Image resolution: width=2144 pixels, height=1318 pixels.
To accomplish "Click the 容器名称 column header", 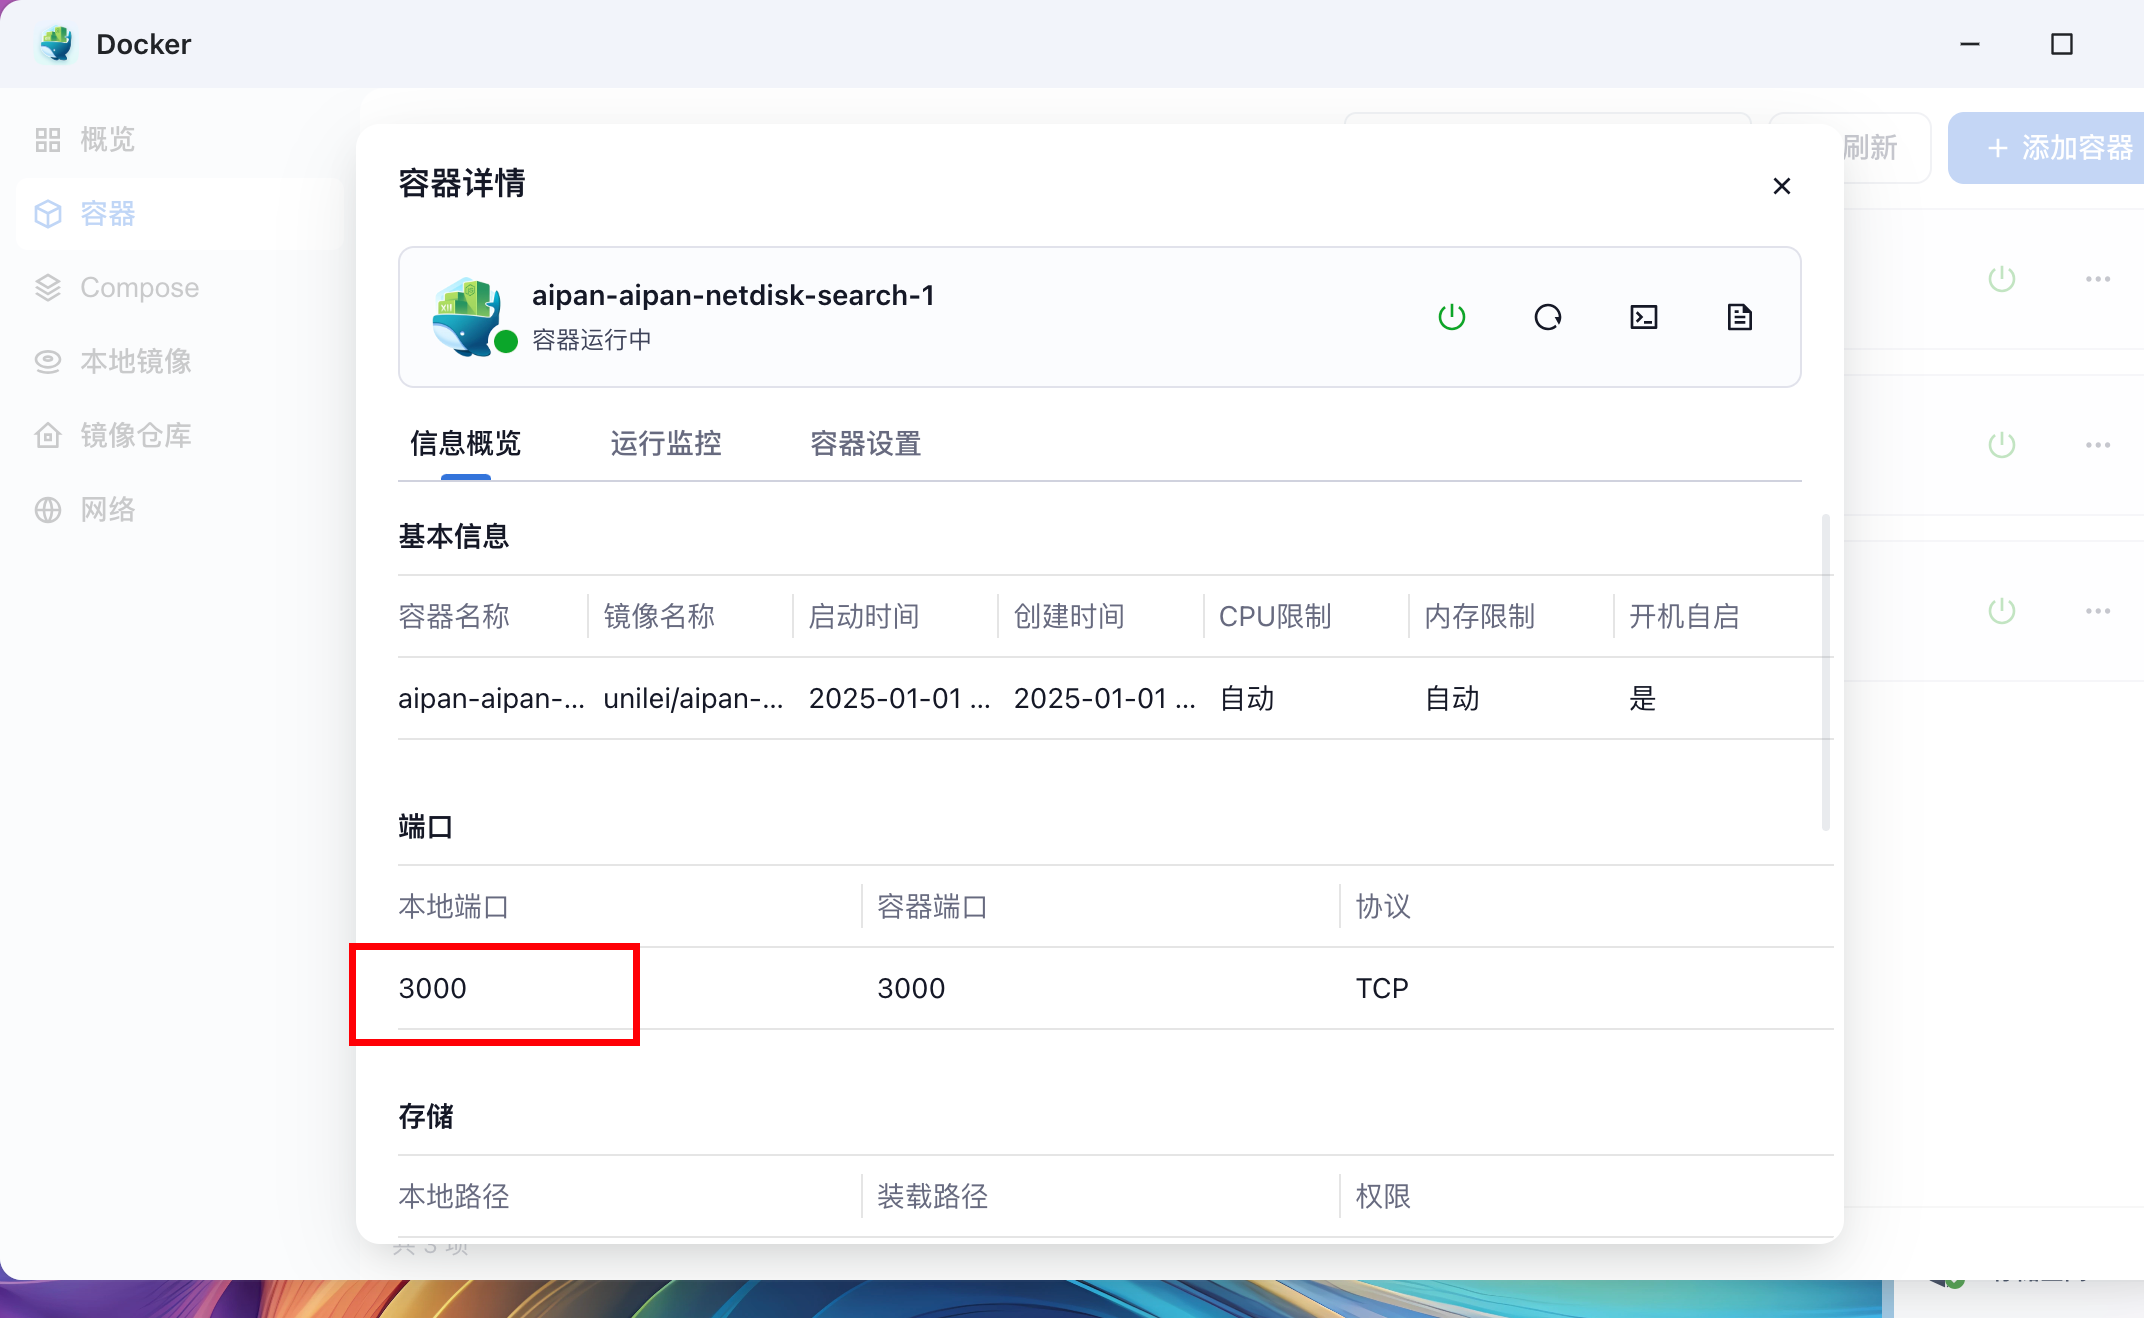I will pyautogui.click(x=454, y=616).
